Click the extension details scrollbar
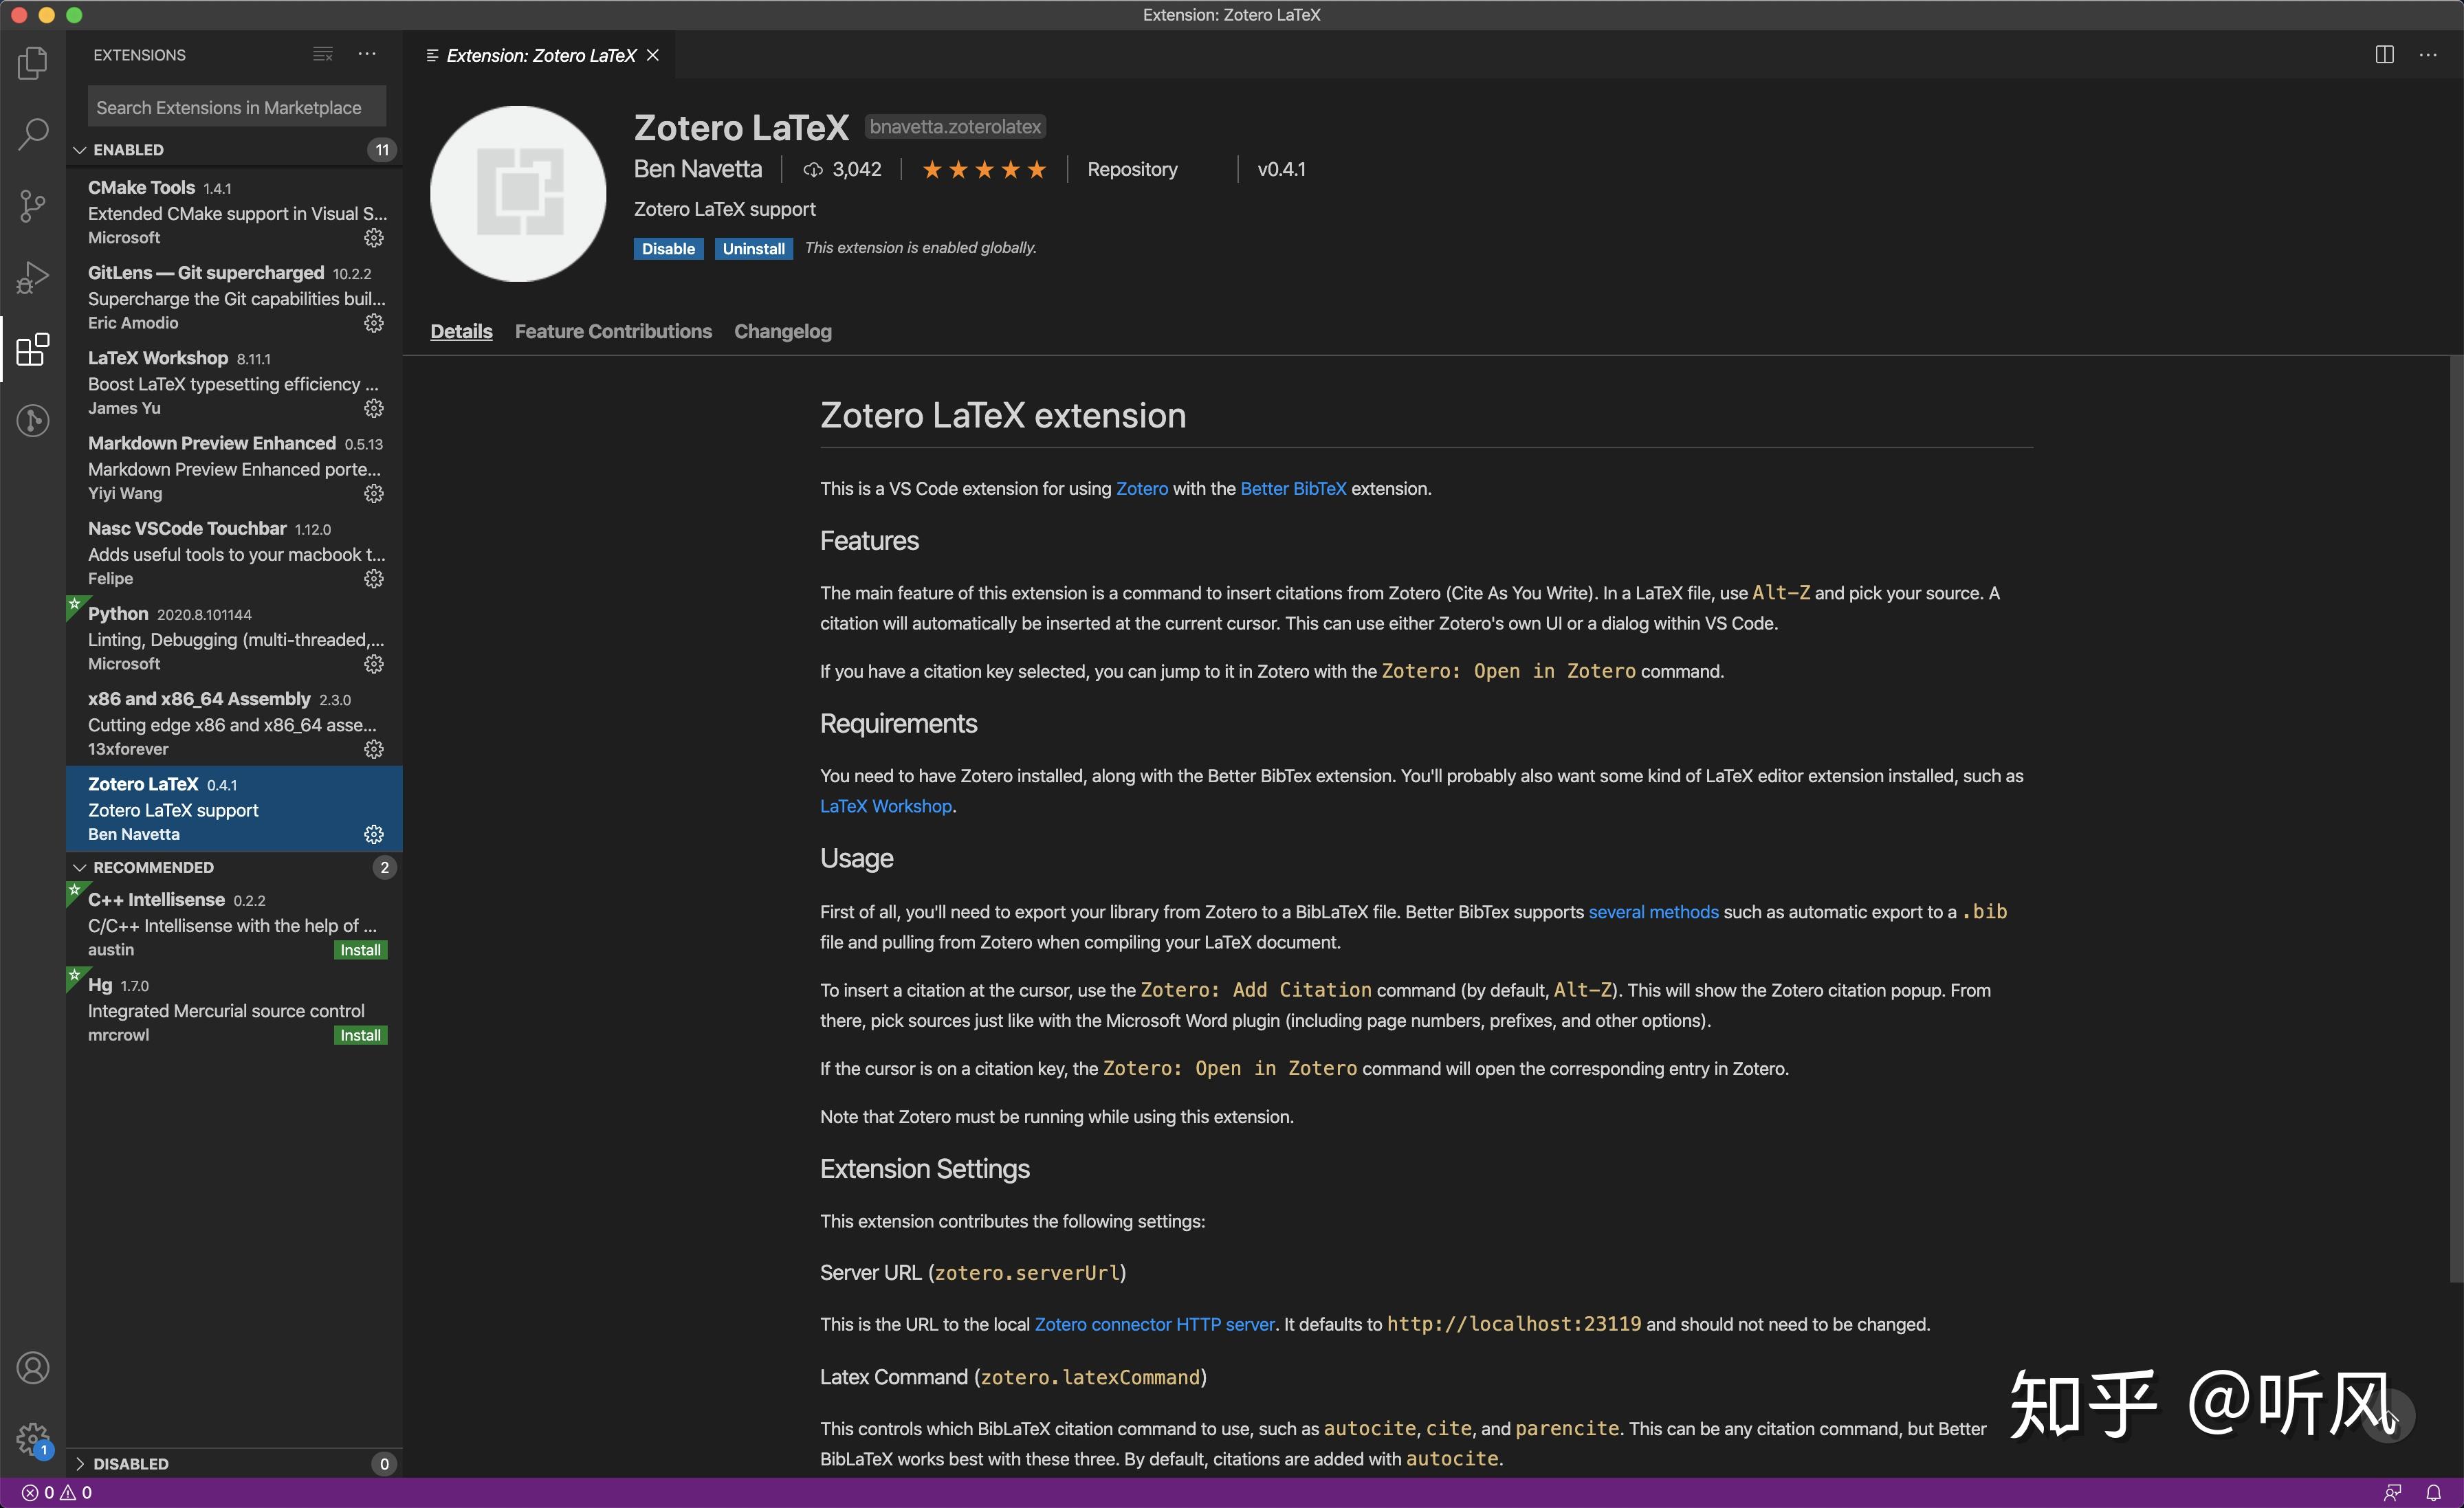 click(2456, 820)
